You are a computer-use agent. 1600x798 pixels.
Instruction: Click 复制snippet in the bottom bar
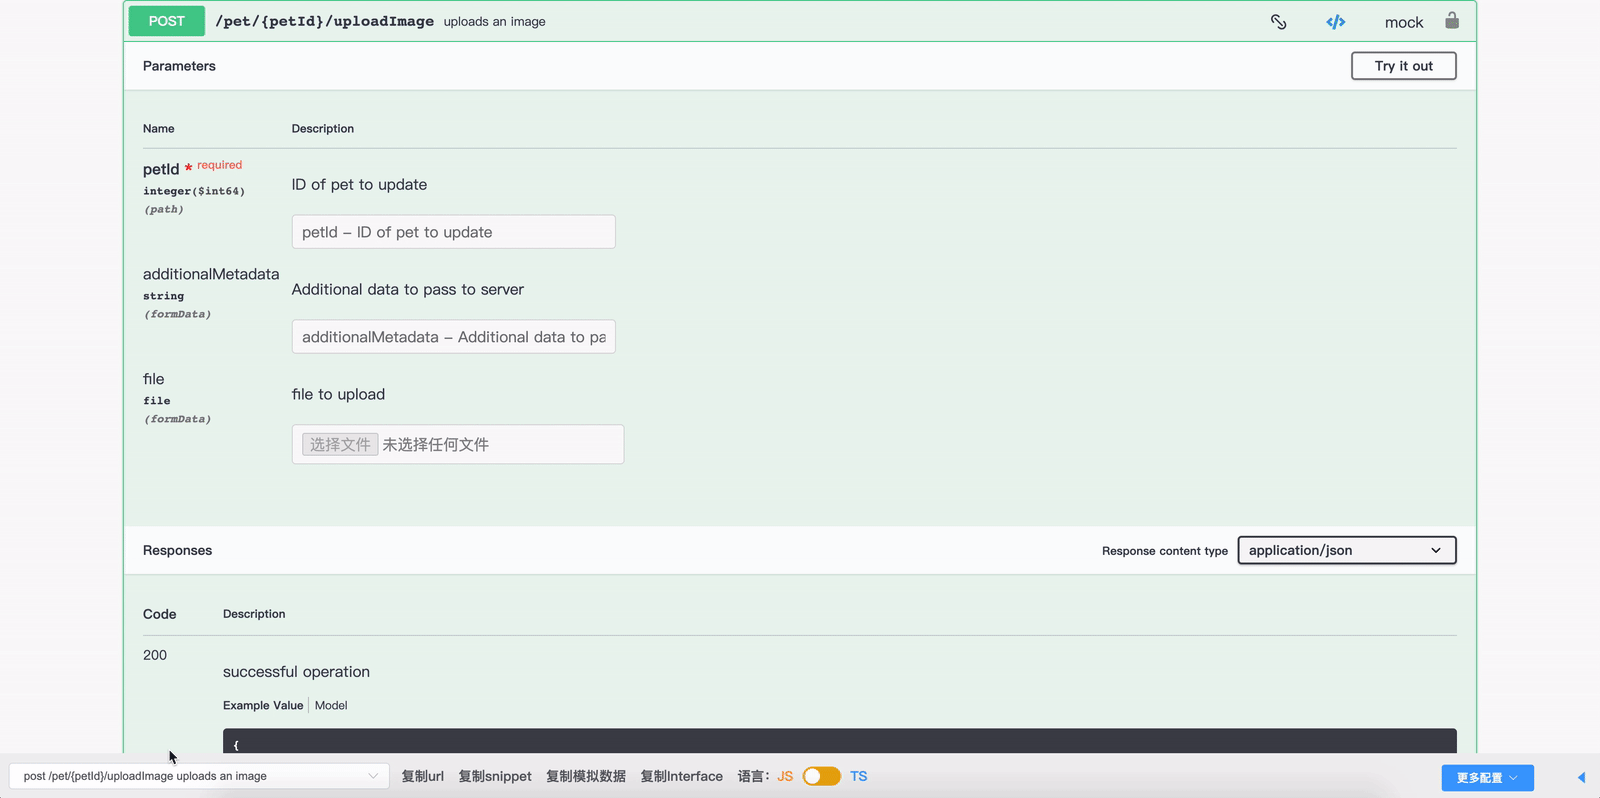495,776
